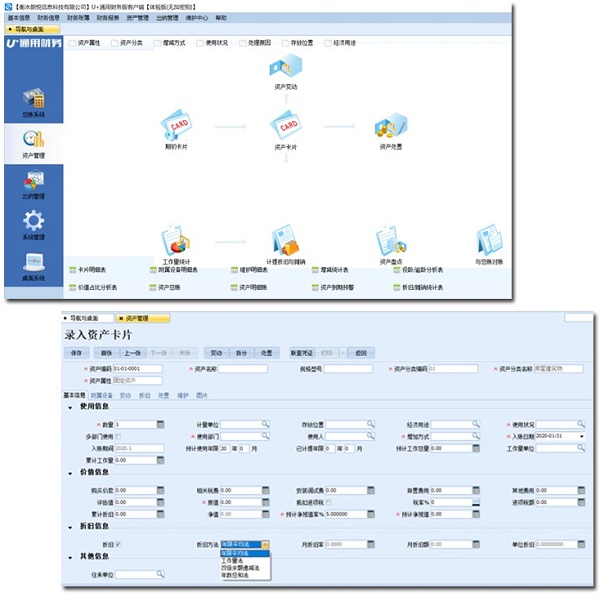The width and height of the screenshot is (600, 597).
Task: Collapse the 使用信息 section
Action: point(70,407)
